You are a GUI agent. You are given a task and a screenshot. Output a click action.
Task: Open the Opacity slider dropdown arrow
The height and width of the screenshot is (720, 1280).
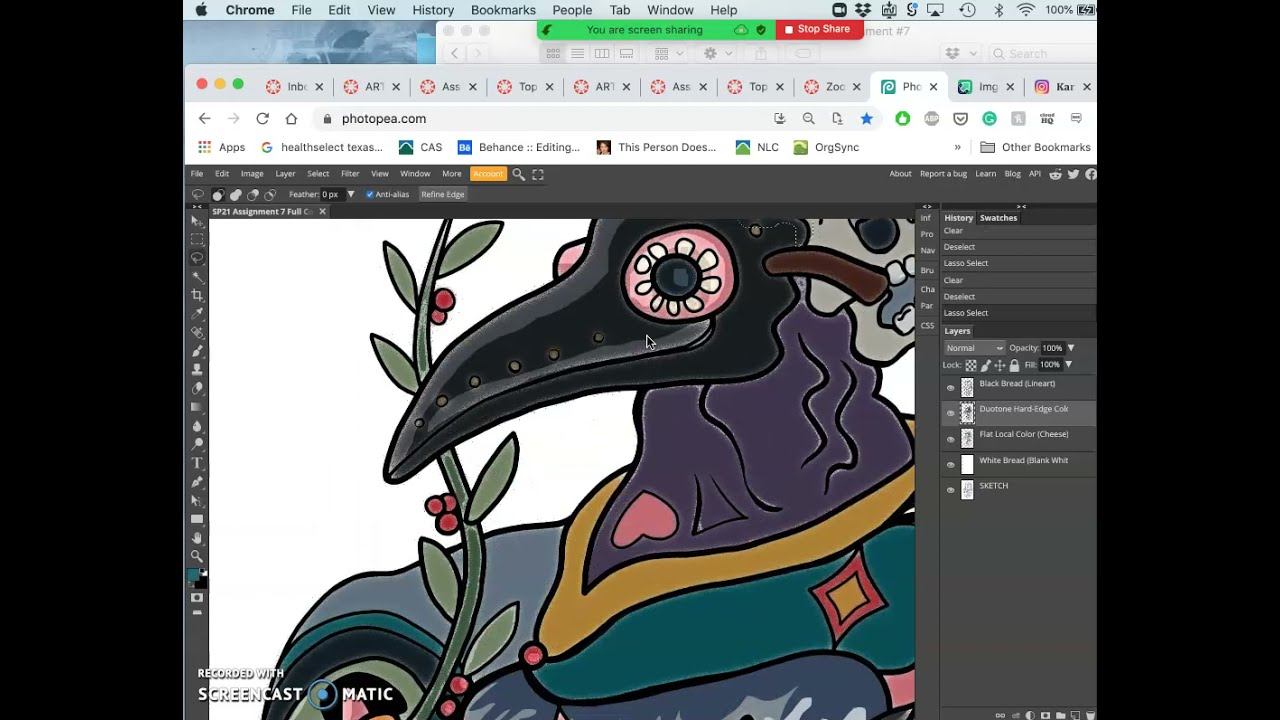click(1071, 348)
